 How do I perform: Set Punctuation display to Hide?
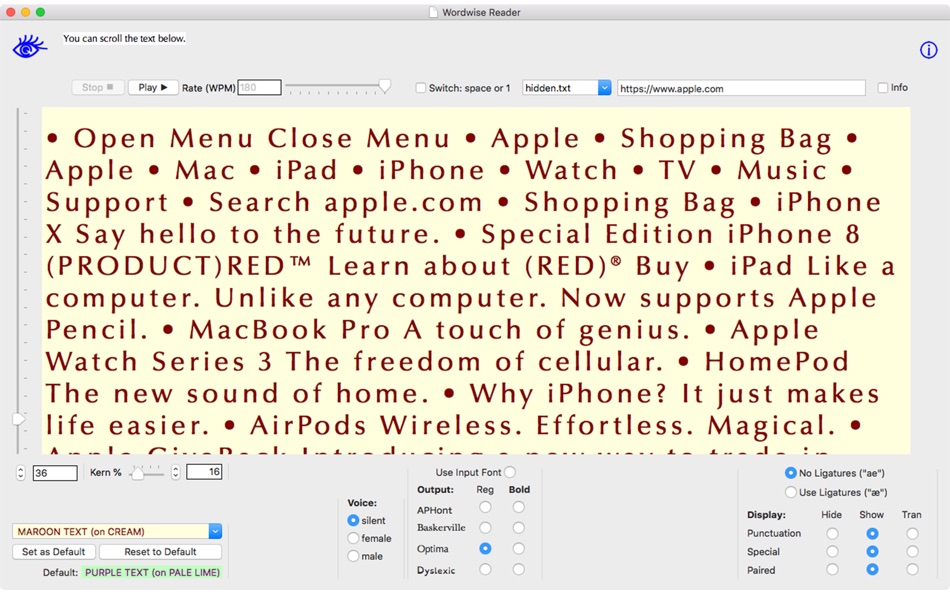point(832,534)
